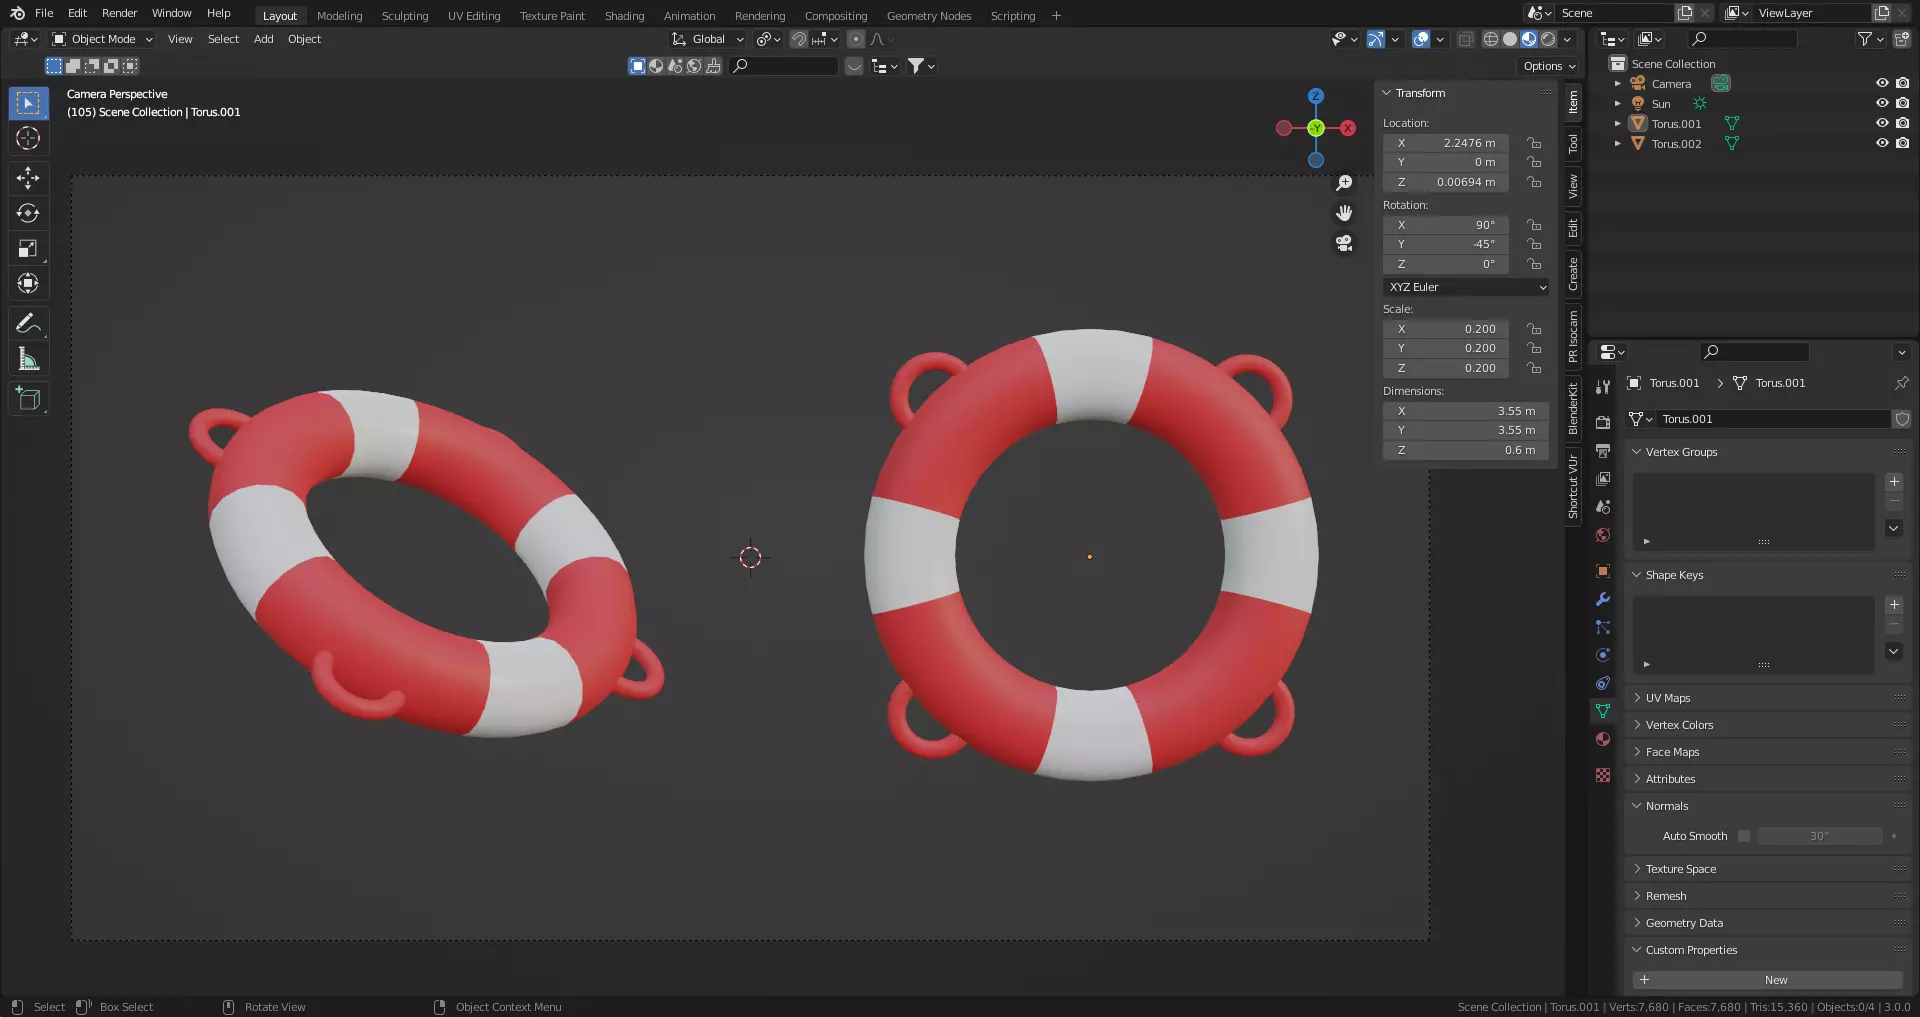Click the mesh name field Torus.001
Screen dimensions: 1920x1017
pos(1772,419)
